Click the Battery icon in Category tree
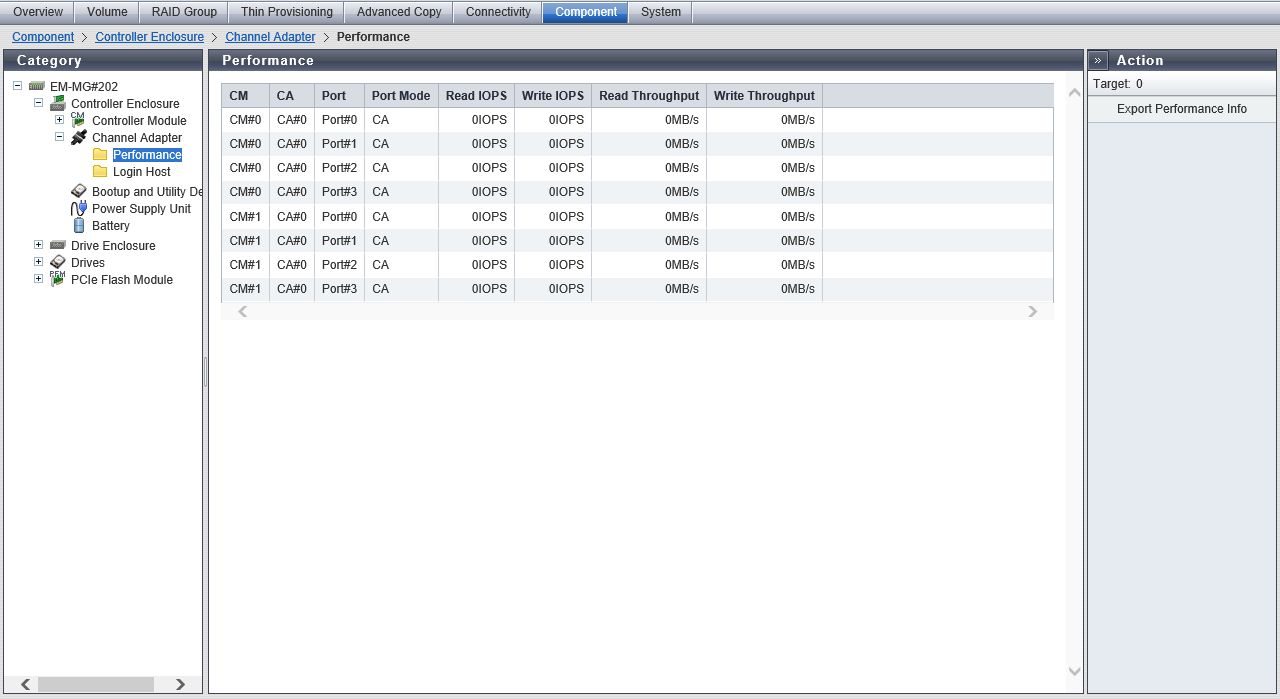 coord(79,225)
